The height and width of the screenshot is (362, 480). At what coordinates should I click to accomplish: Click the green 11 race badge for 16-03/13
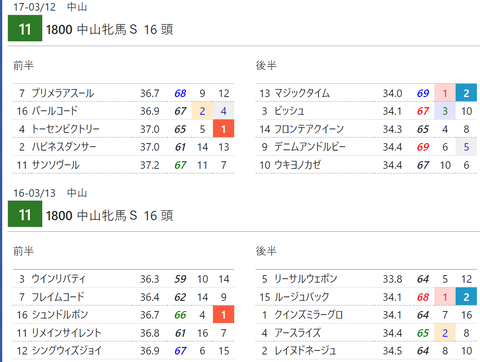(25, 214)
